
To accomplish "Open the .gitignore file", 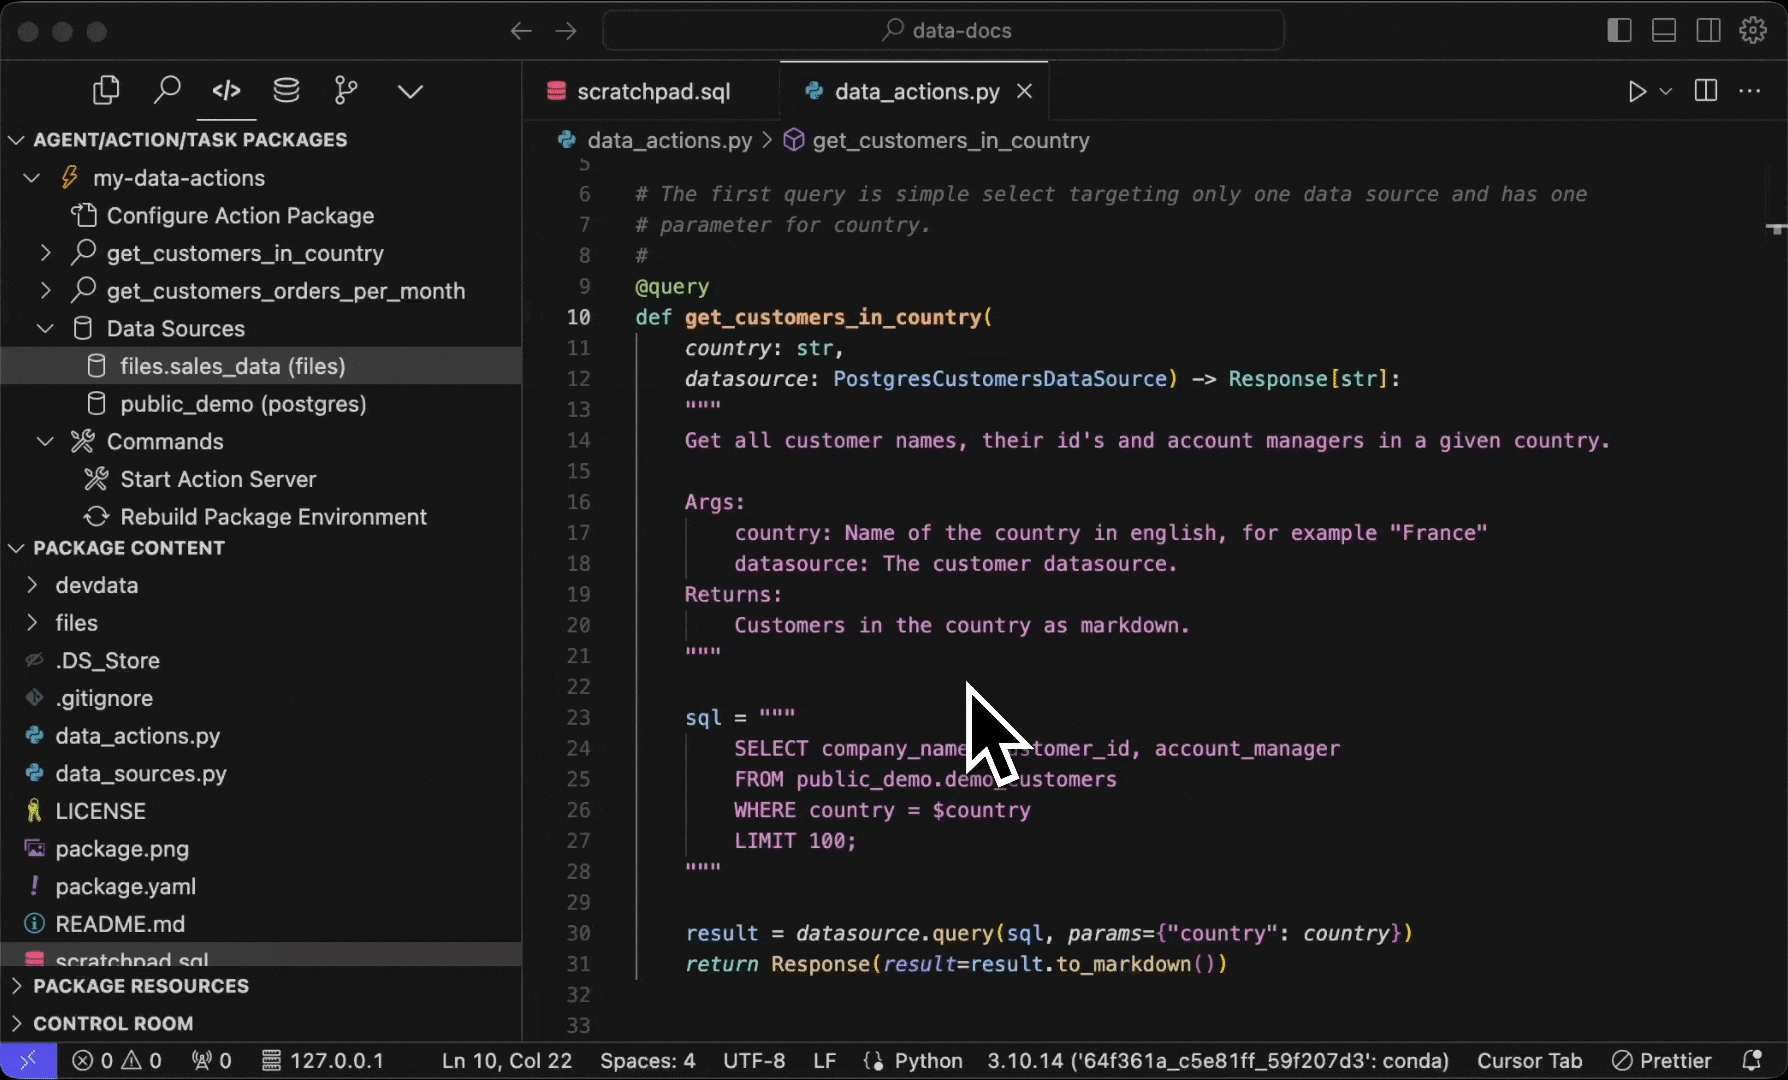I will [x=104, y=698].
